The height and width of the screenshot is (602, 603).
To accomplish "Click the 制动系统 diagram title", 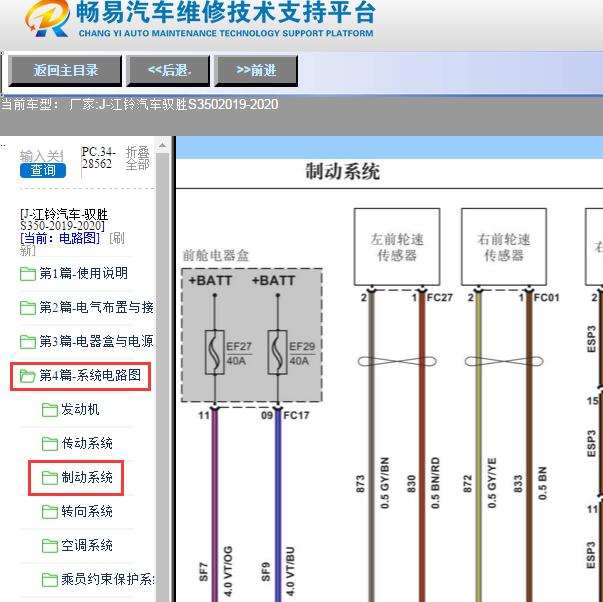I will click(x=343, y=171).
